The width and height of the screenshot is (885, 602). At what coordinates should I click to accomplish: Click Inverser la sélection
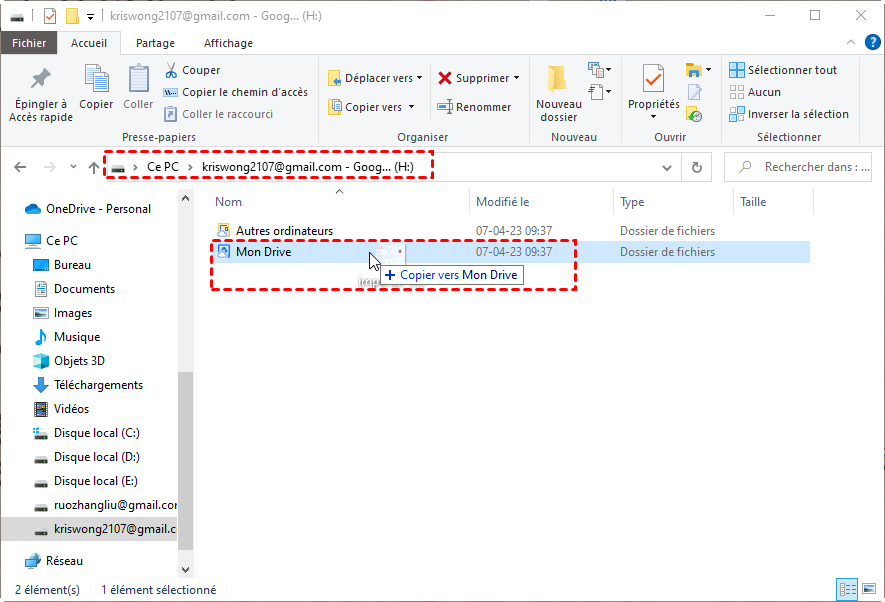pos(788,114)
